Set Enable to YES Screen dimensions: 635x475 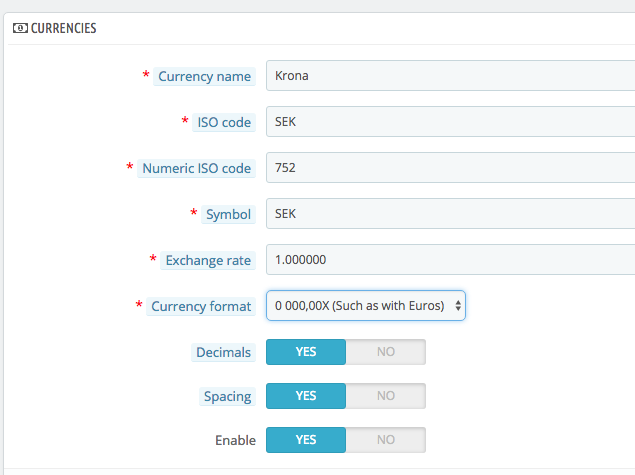point(306,440)
